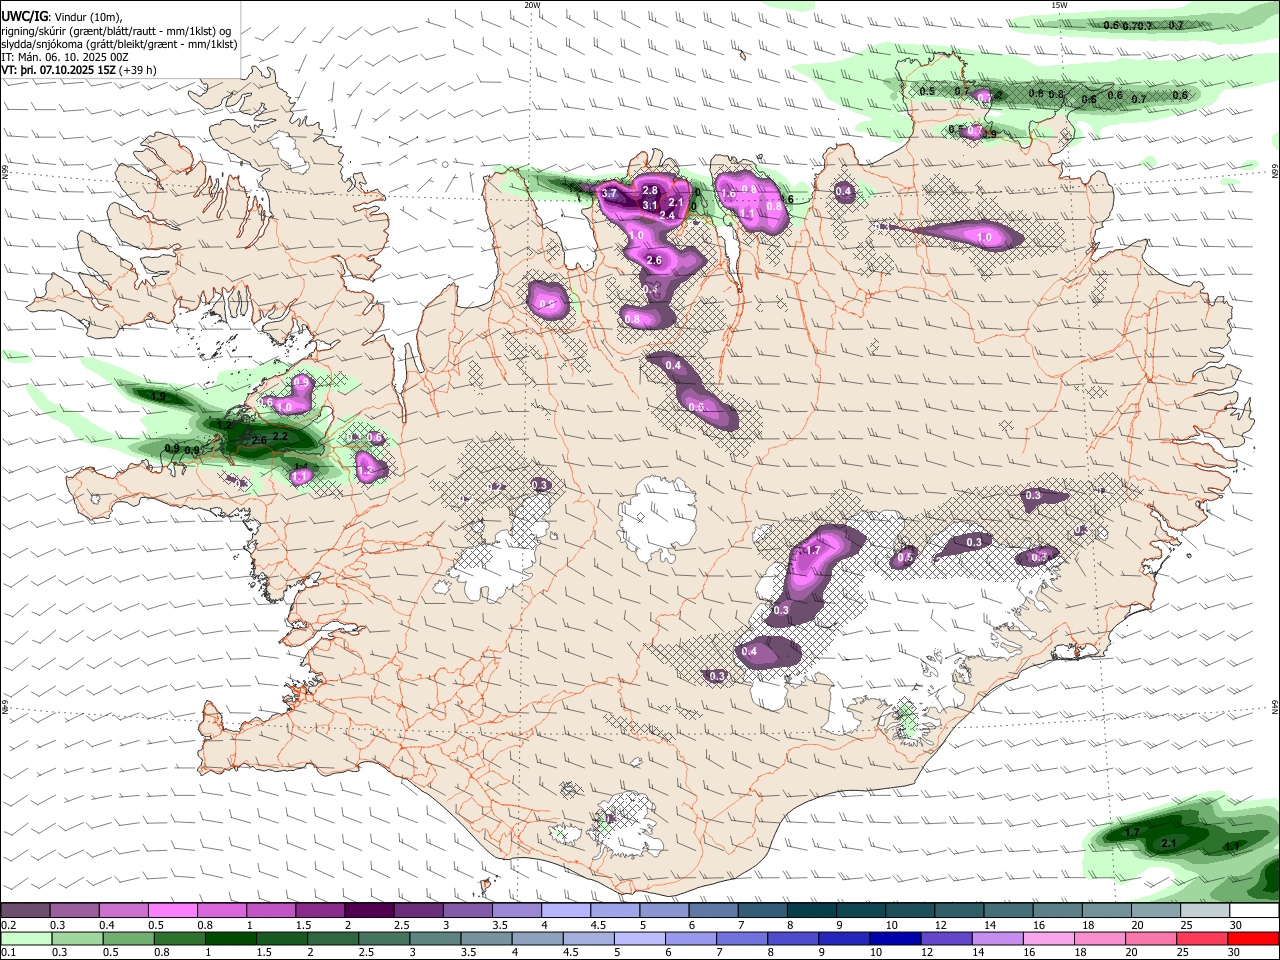Click the 15W meridian label
This screenshot has width=1280, height=960.
pos(1059,4)
